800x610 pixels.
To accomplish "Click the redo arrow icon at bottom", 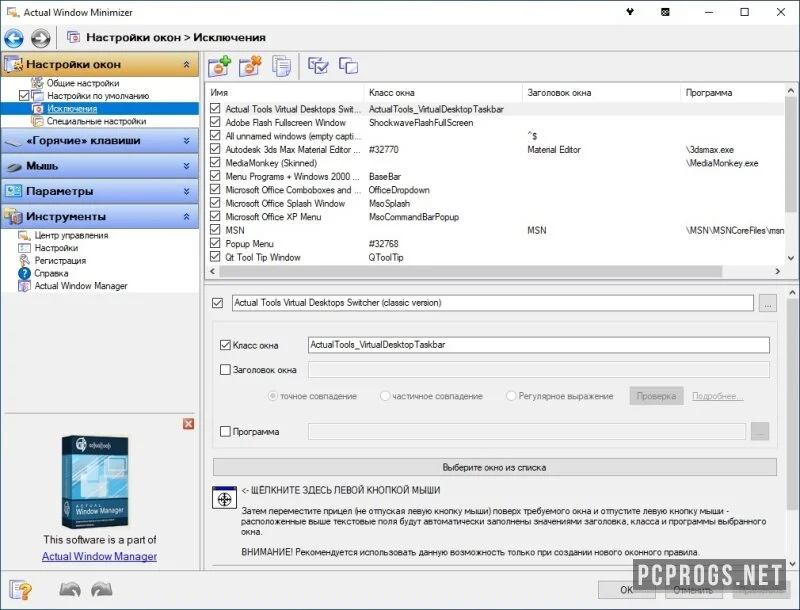I will (102, 590).
